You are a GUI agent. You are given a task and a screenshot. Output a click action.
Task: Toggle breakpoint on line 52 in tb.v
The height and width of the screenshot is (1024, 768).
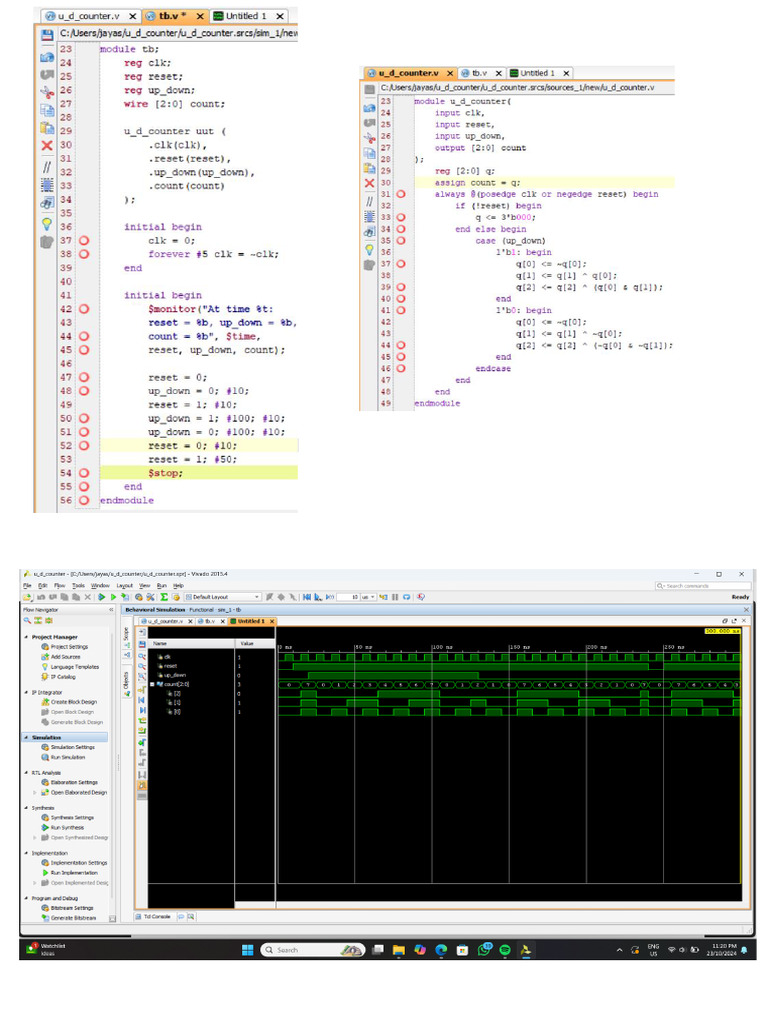84,445
